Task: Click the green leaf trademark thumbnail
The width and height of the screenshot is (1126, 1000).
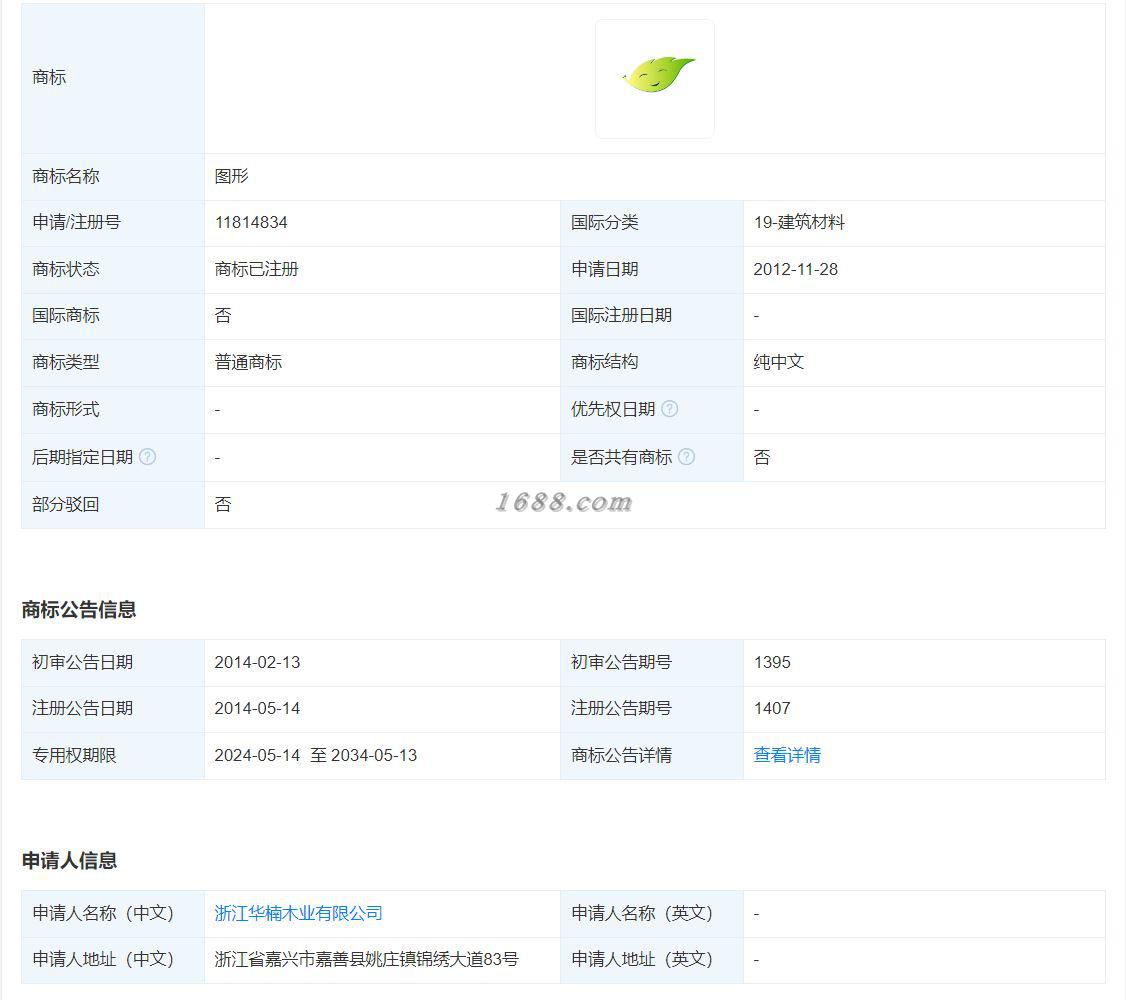Action: pos(655,78)
